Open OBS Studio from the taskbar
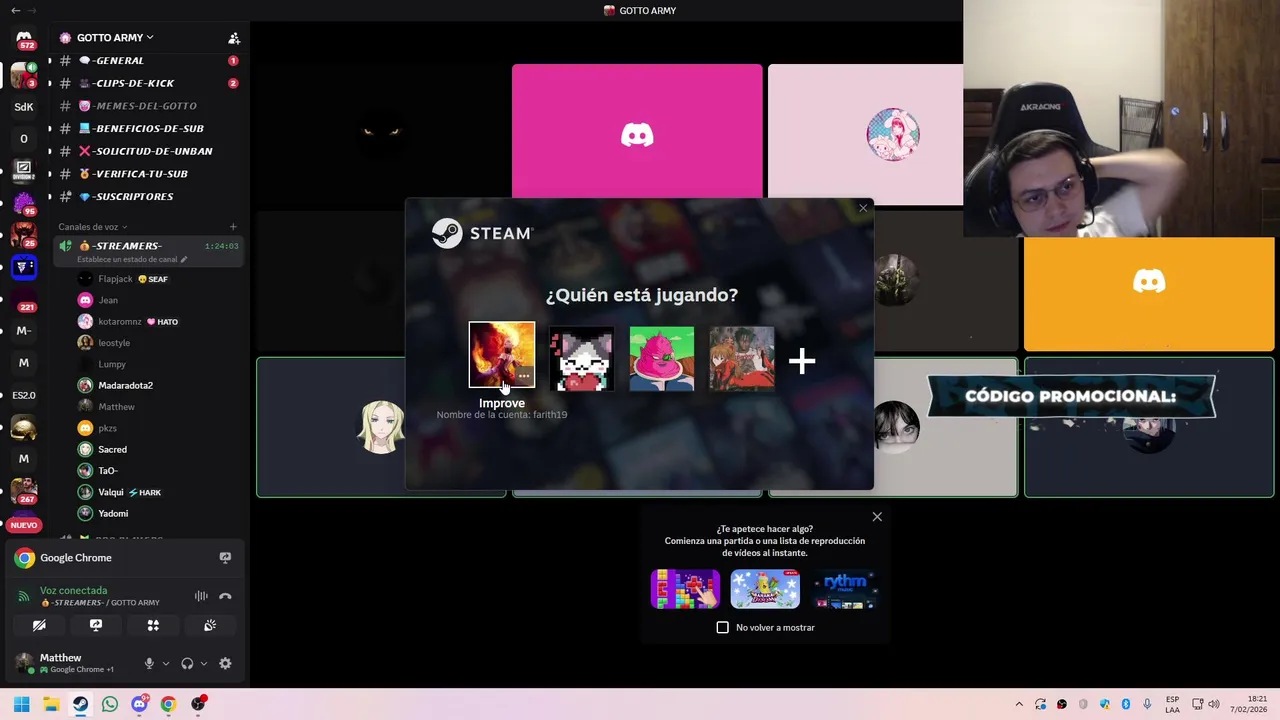 (198, 704)
